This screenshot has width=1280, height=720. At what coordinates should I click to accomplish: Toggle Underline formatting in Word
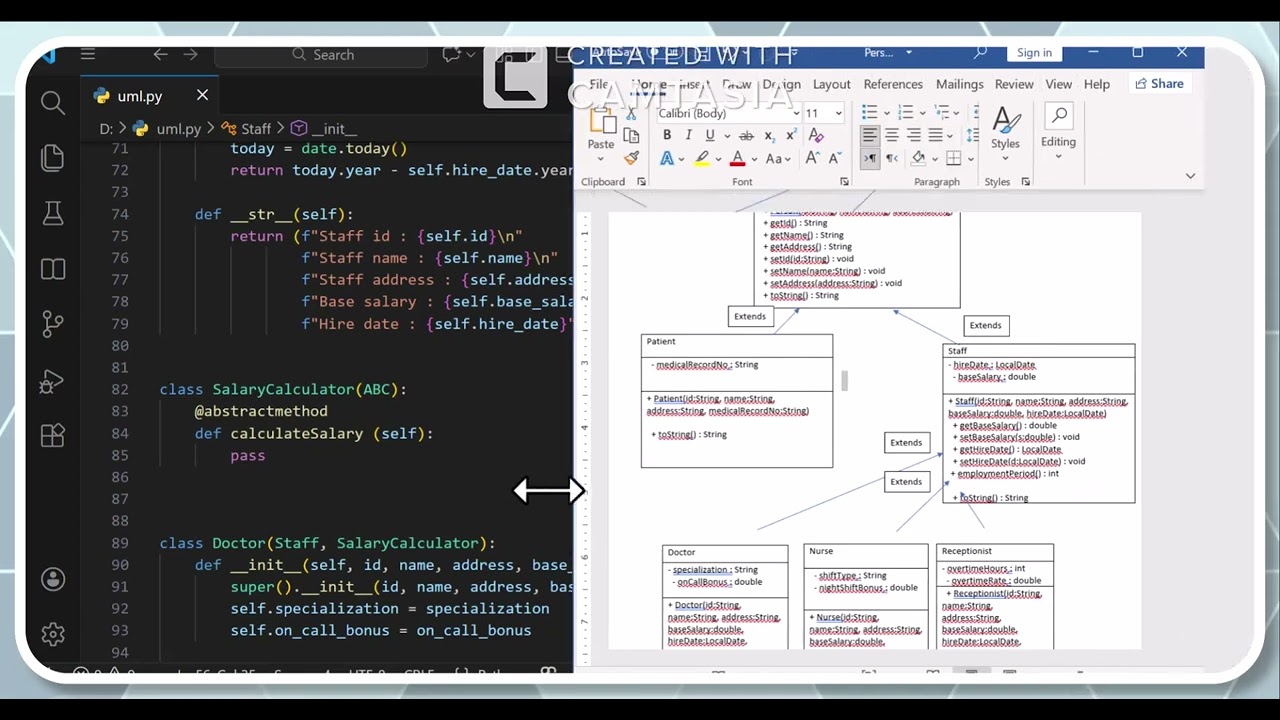click(710, 136)
